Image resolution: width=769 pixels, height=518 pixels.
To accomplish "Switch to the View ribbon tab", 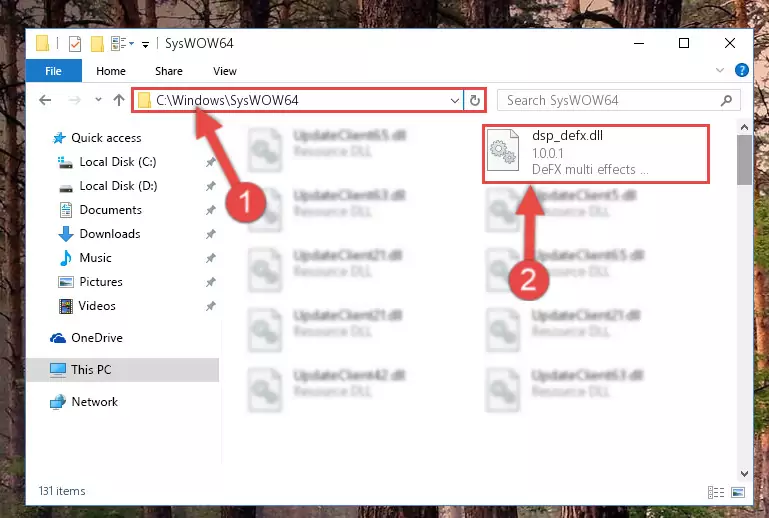I will point(225,71).
